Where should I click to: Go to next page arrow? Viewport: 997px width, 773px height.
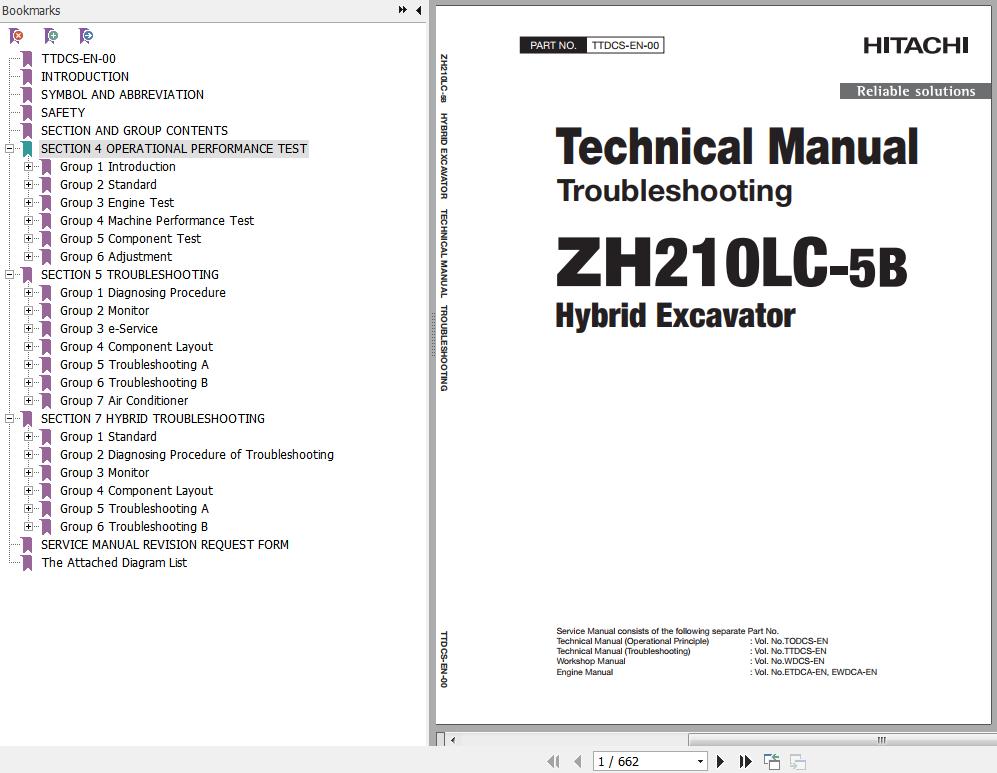720,762
